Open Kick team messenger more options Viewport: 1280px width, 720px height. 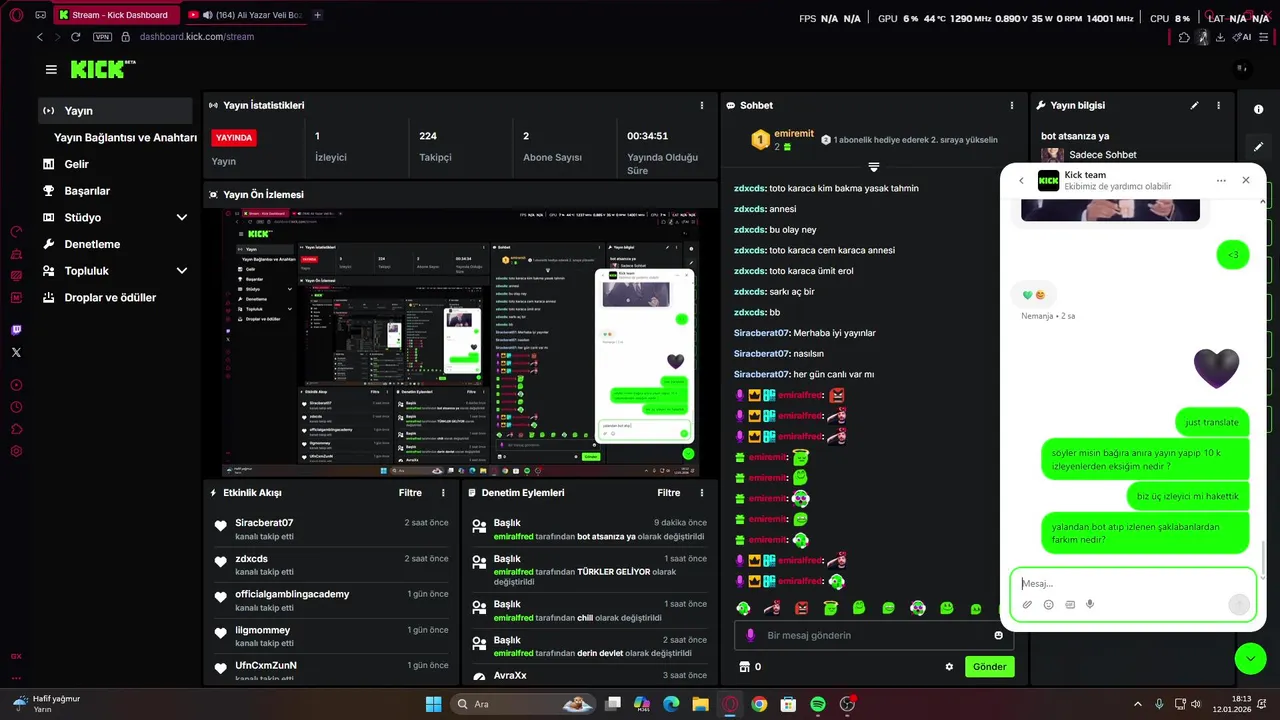pos(1221,181)
